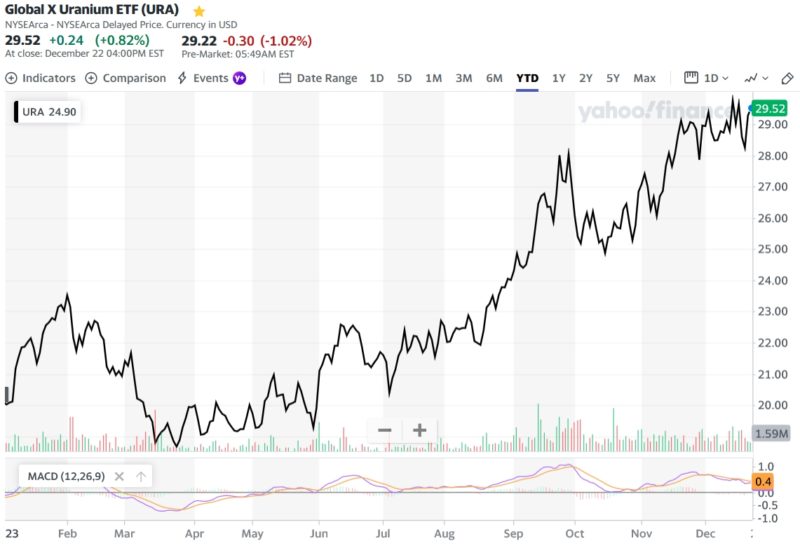Remove the MACD indicator with X
This screenshot has width=800, height=555.
pyautogui.click(x=119, y=476)
